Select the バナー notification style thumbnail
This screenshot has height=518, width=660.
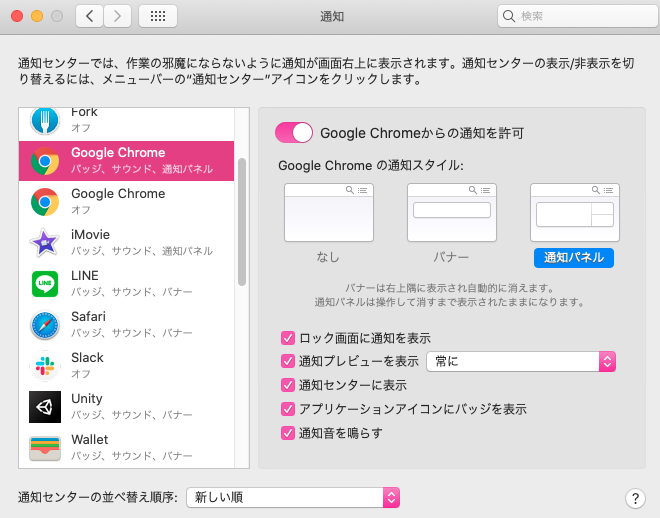[x=452, y=213]
